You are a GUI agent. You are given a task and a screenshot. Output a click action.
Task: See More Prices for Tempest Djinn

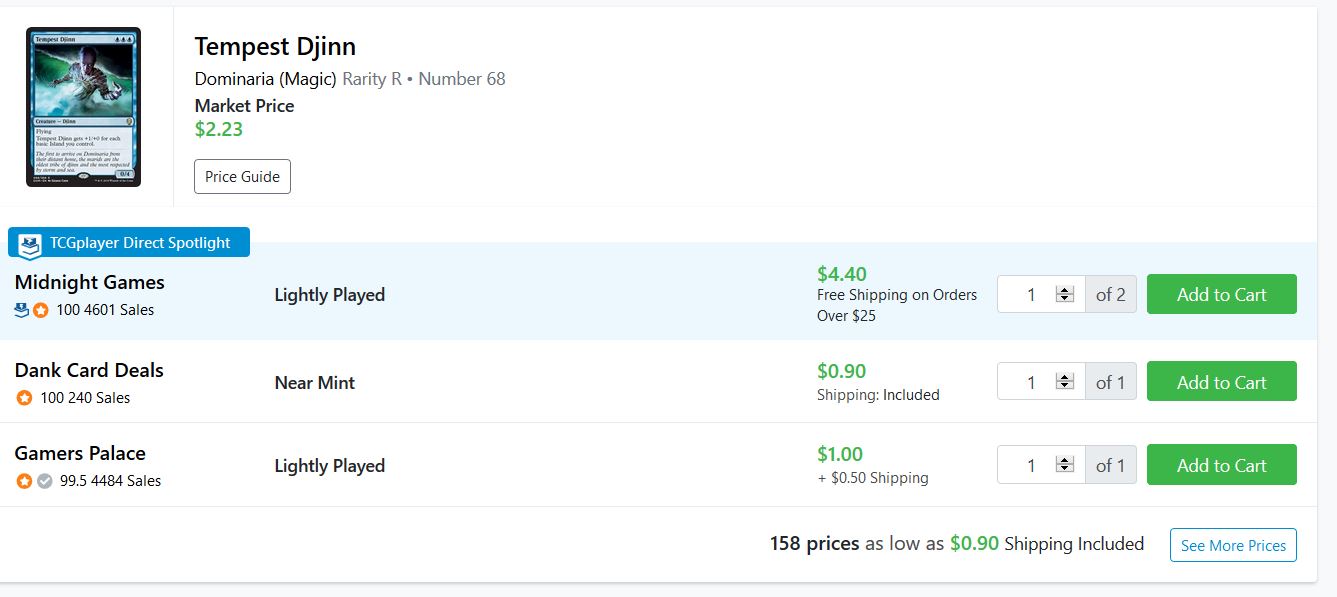[1233, 546]
